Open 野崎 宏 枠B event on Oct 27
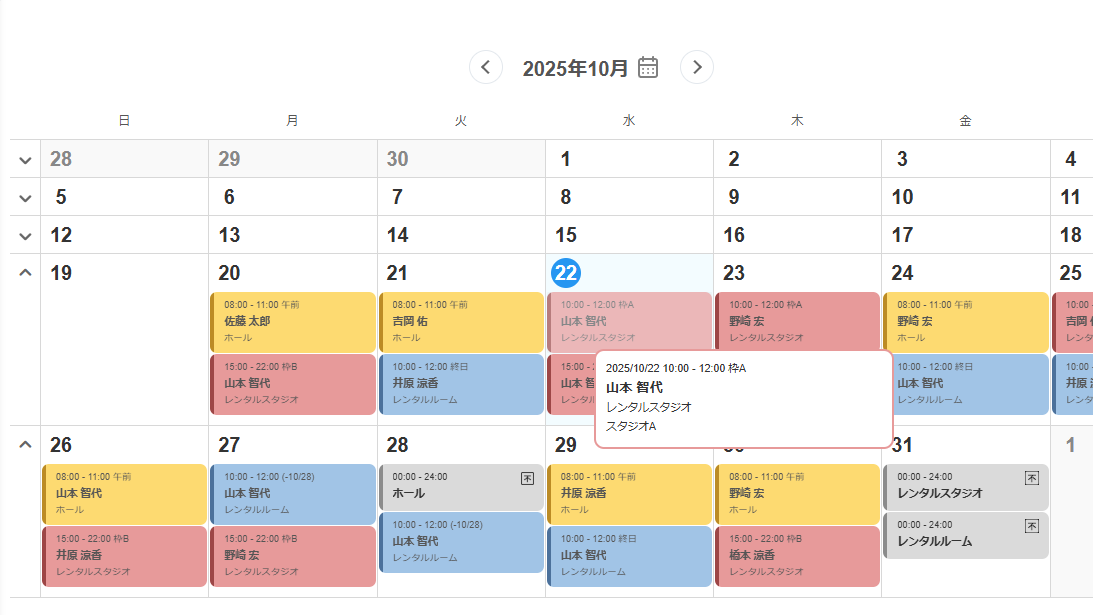This screenshot has width=1093, height=615. 293,555
